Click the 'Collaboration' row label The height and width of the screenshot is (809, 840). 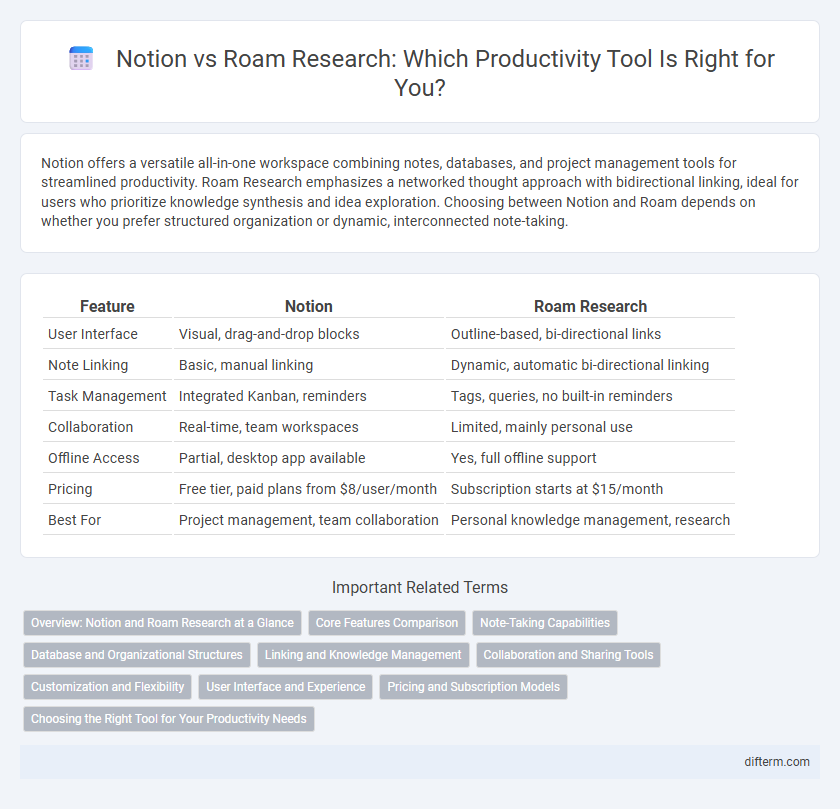91,428
